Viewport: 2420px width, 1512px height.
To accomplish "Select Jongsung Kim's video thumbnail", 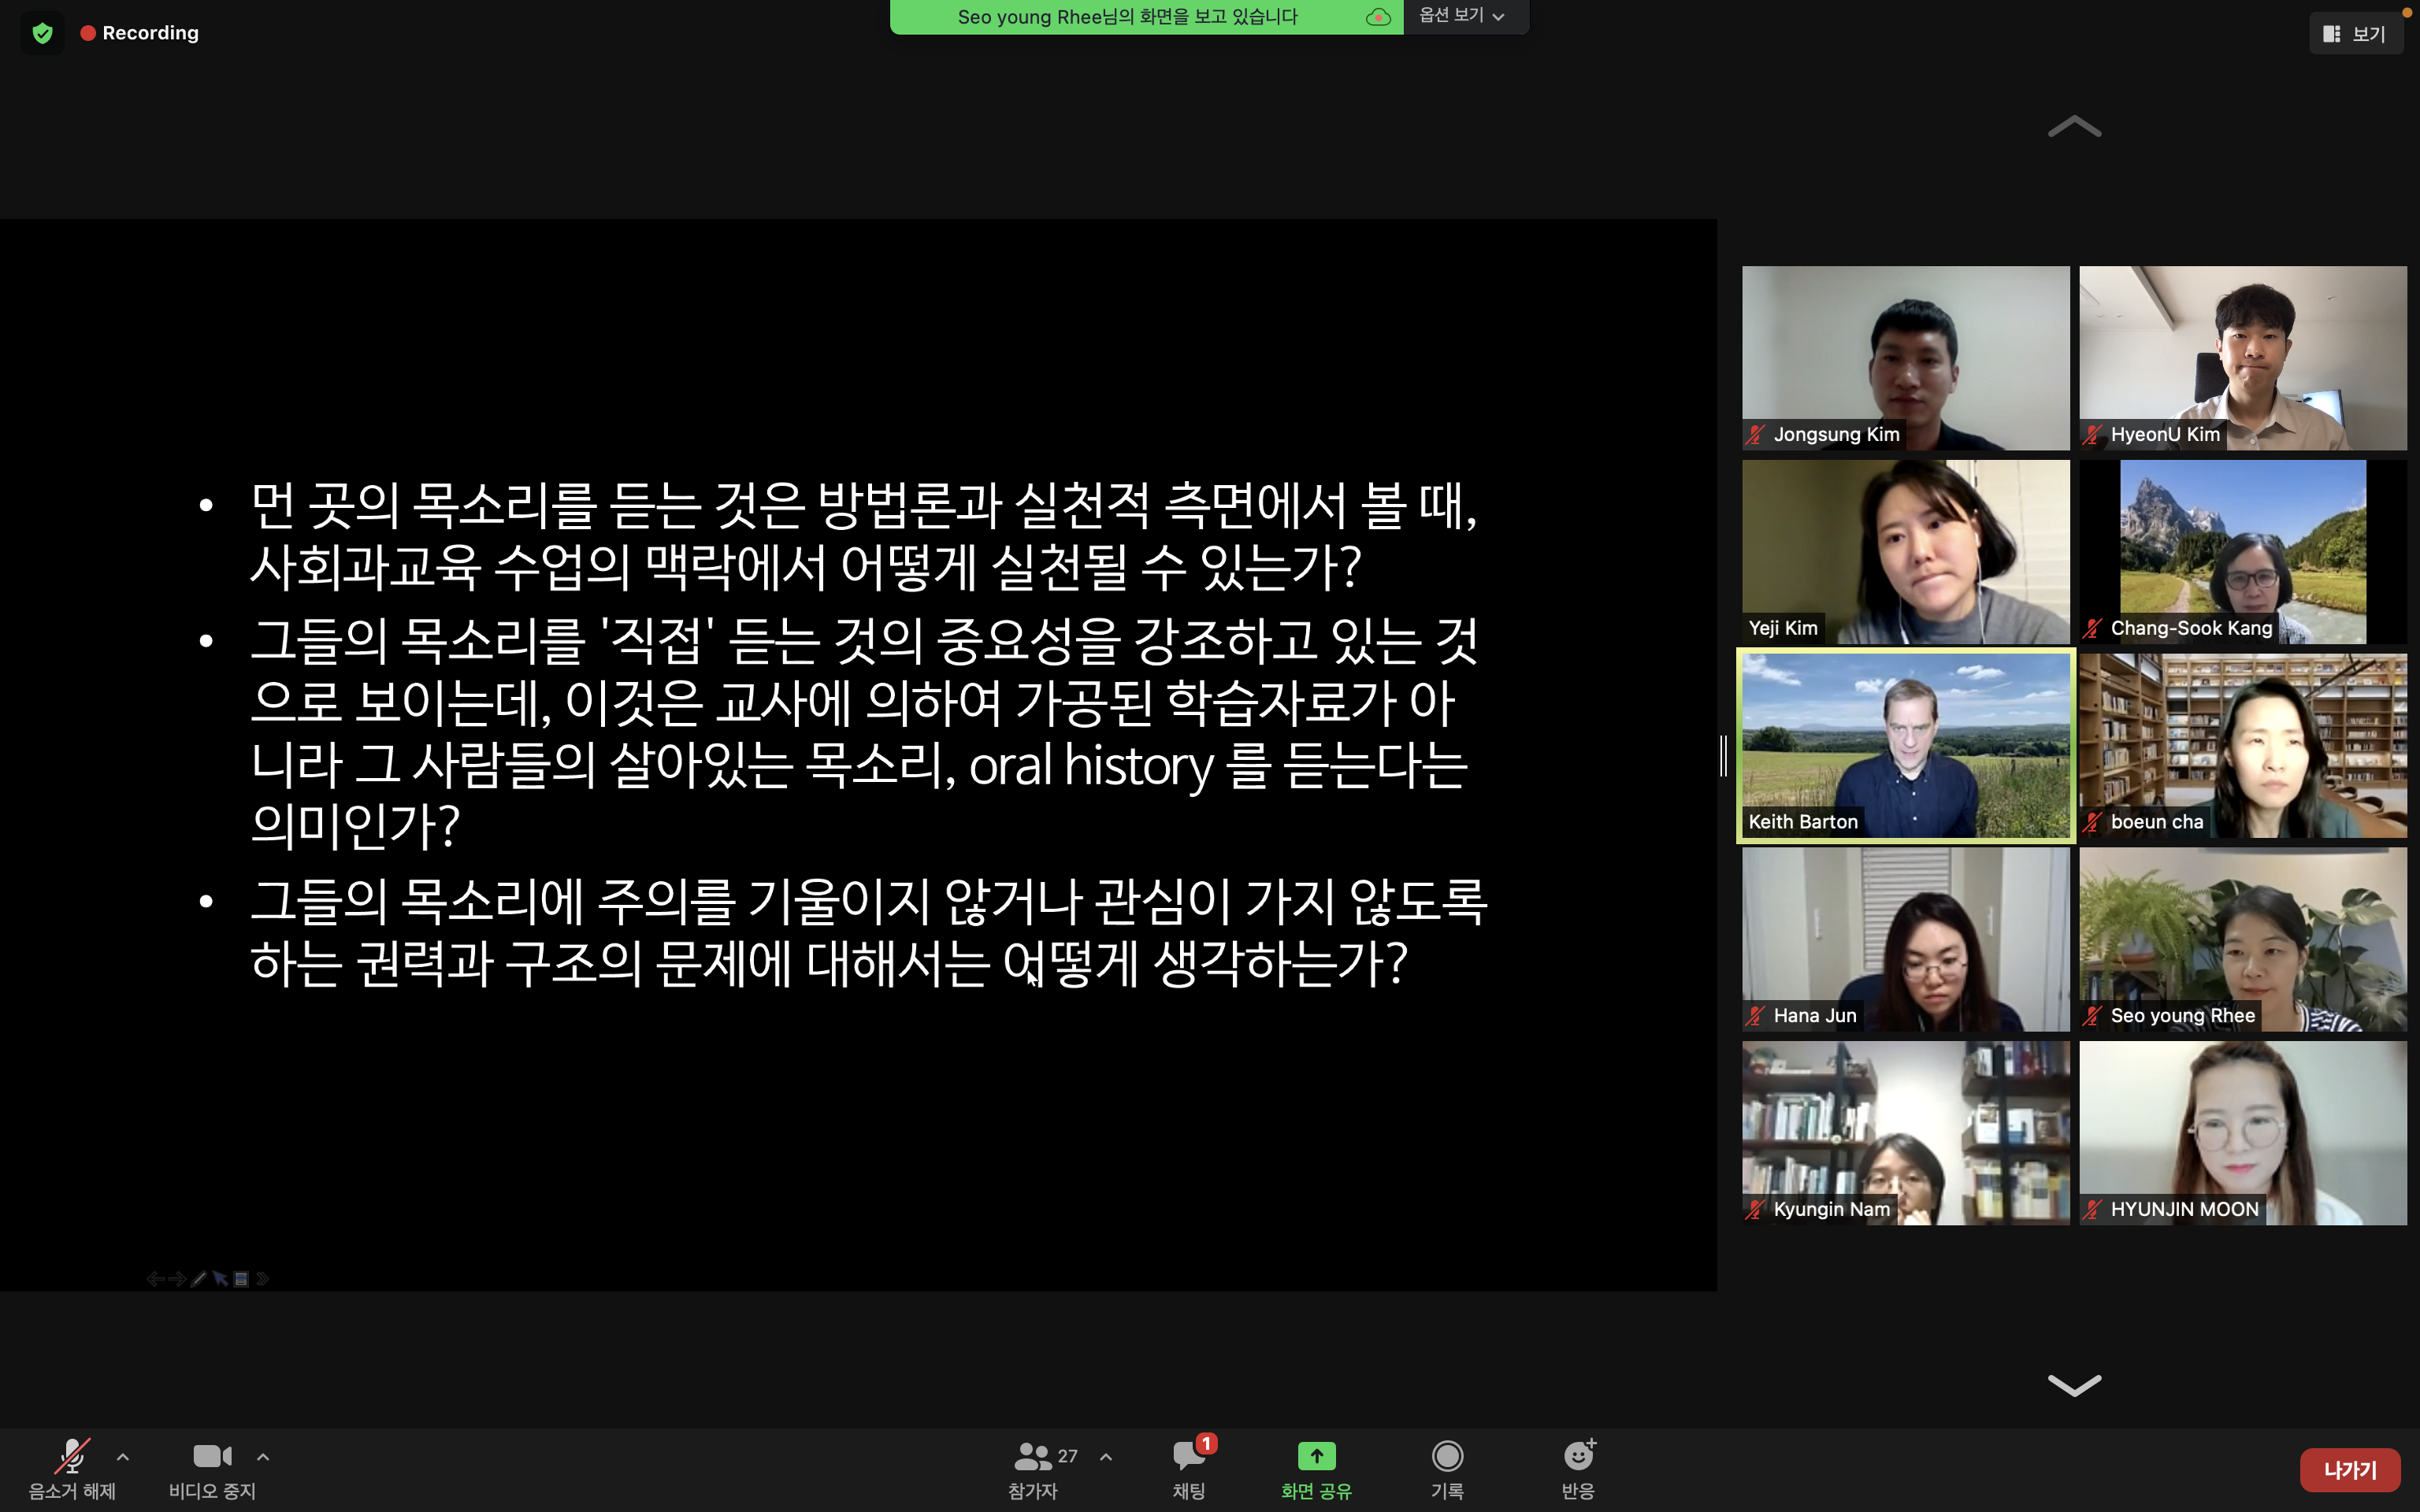I will [x=1906, y=358].
